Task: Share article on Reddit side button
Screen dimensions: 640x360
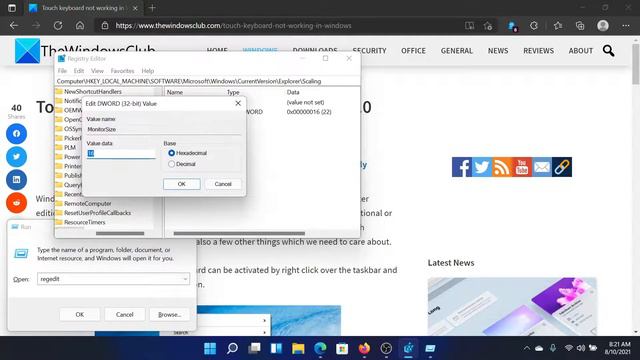Action: pyautogui.click(x=16, y=203)
